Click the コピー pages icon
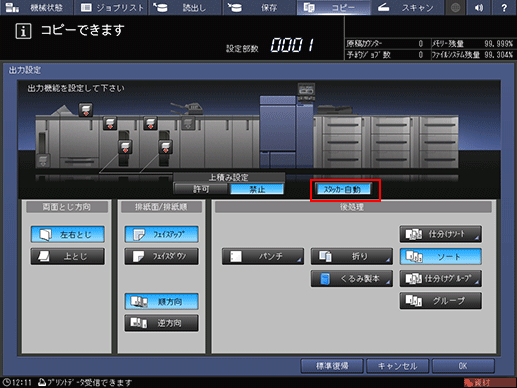The image size is (517, 388). 309,7
